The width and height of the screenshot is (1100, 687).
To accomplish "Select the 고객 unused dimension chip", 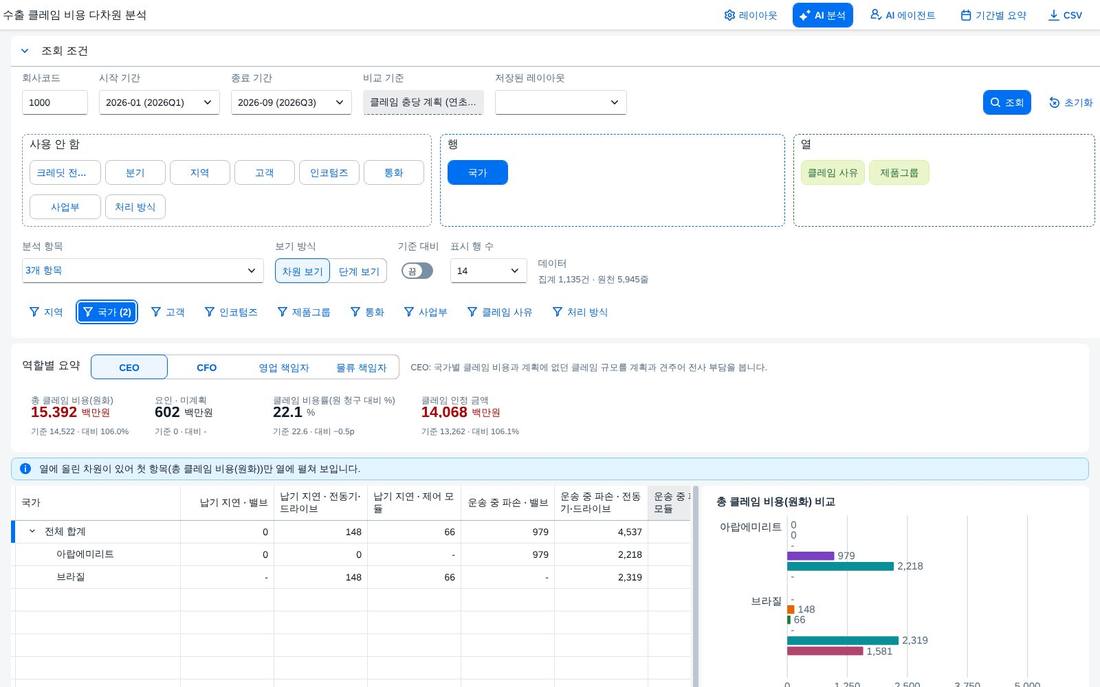I will (x=264, y=173).
